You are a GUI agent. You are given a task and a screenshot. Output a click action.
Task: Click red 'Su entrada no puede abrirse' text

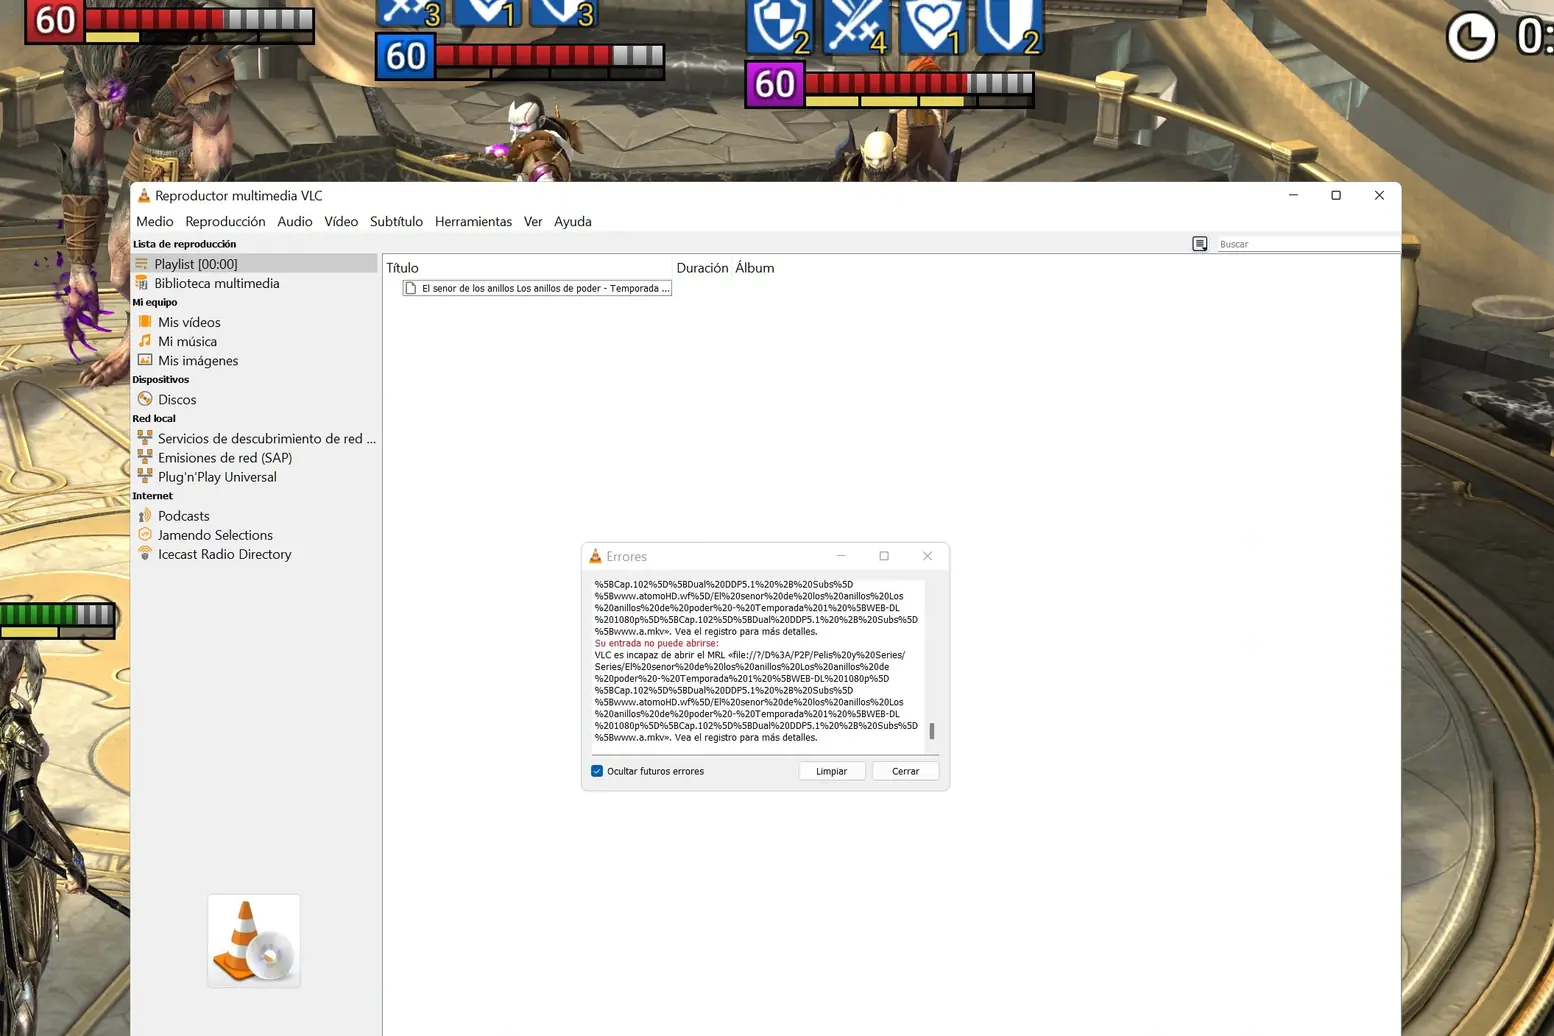coord(657,643)
